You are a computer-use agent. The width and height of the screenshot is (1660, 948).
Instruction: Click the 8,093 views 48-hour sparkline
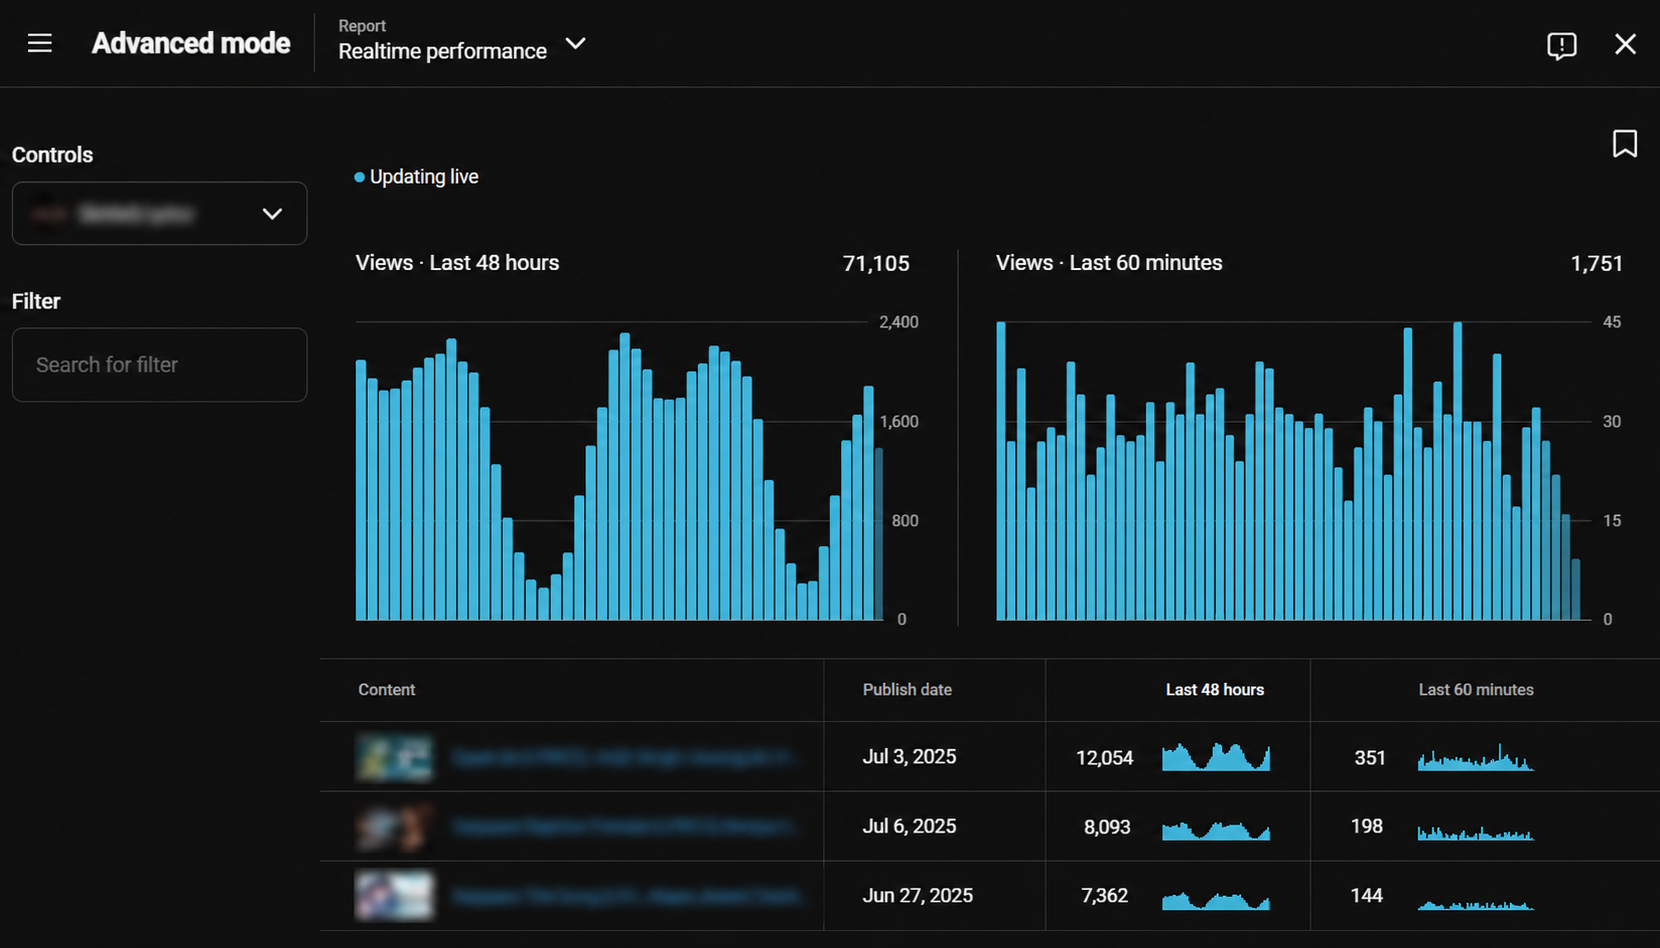[1216, 830]
